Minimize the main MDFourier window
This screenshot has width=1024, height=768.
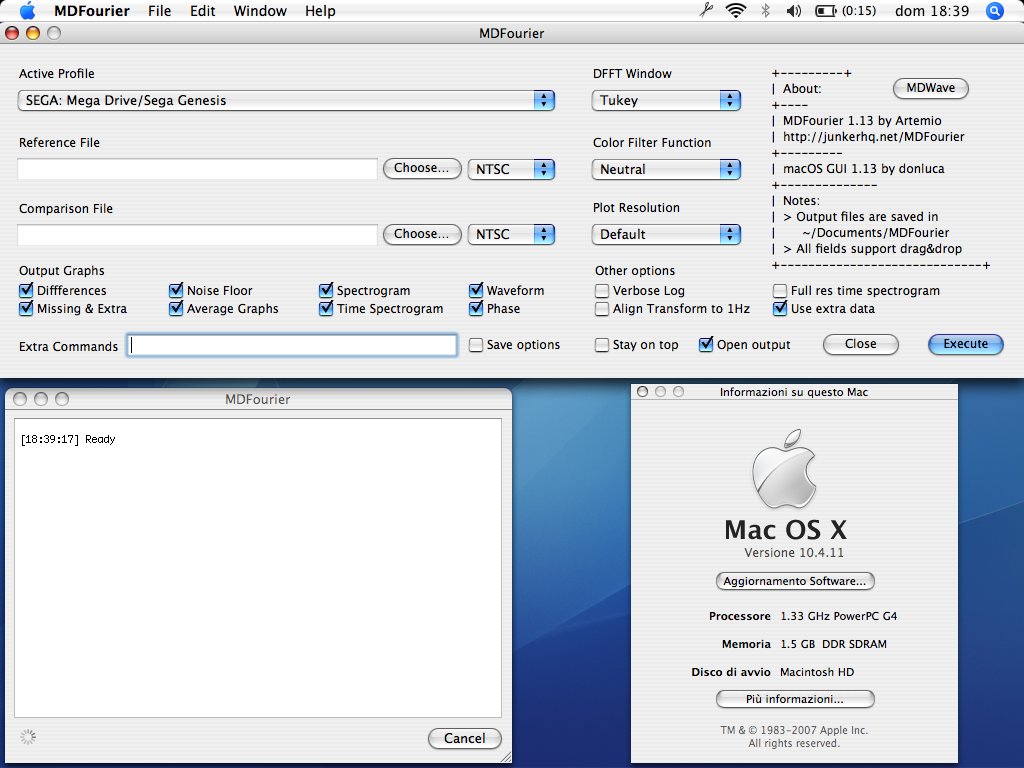click(x=33, y=33)
